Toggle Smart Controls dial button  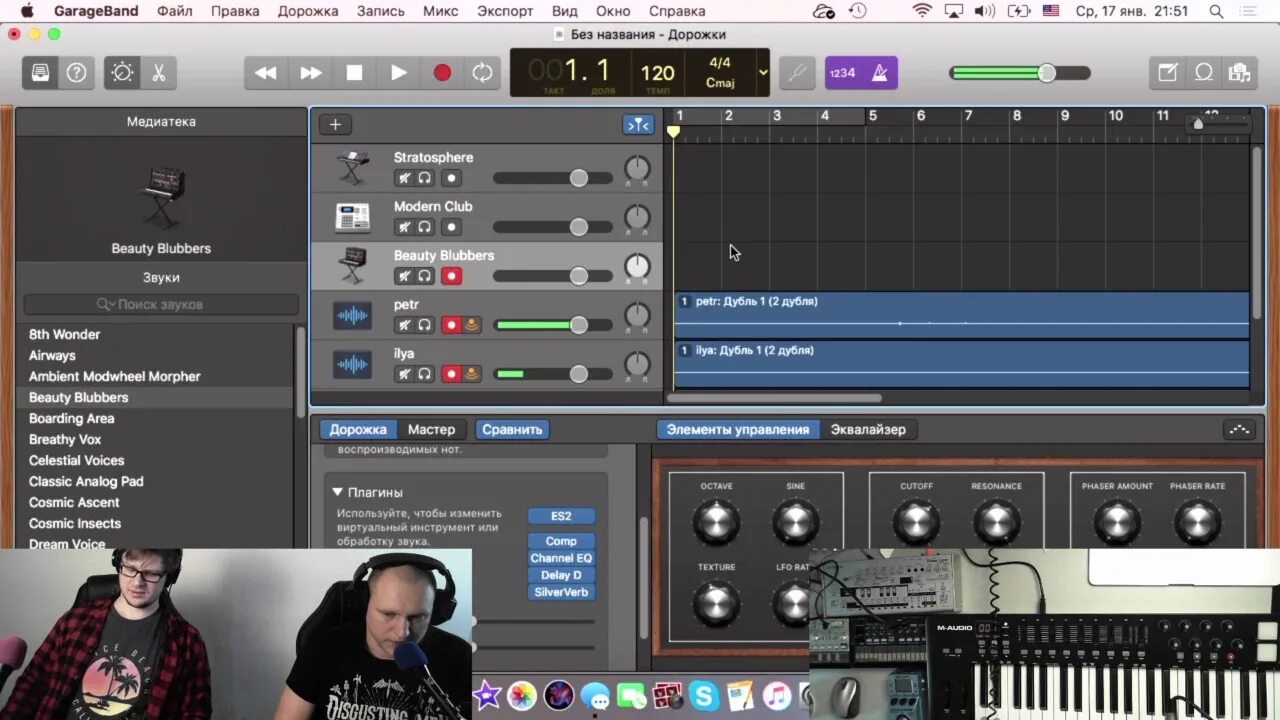[122, 73]
